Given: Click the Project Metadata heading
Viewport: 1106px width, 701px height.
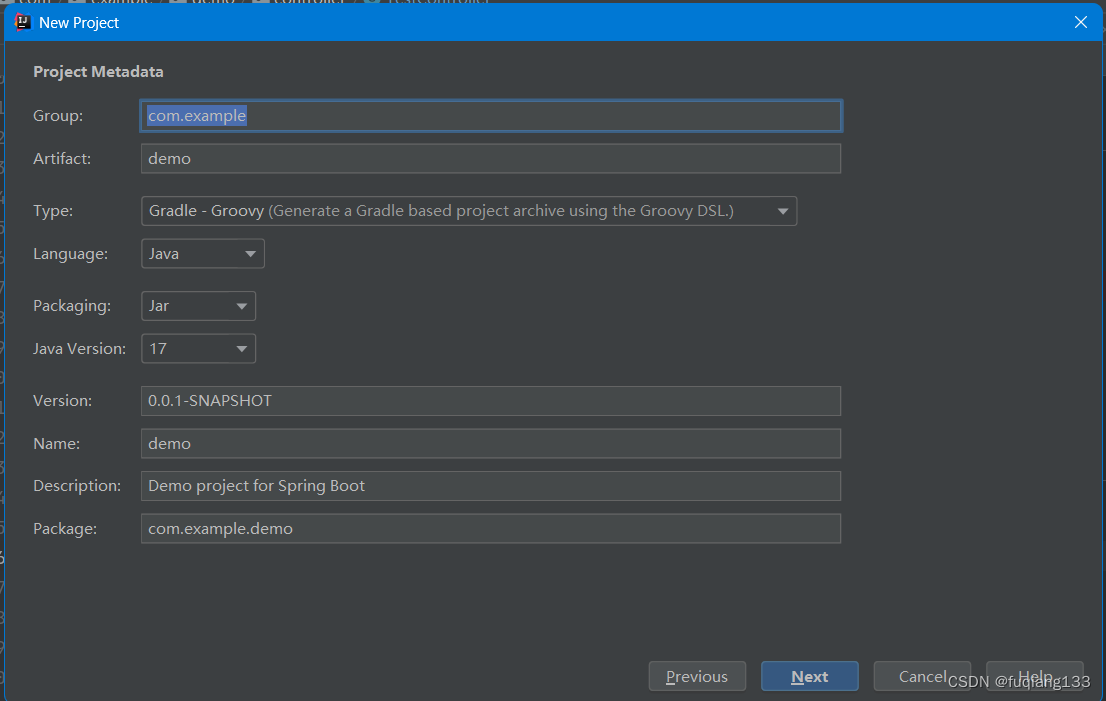Looking at the screenshot, I should pos(98,72).
